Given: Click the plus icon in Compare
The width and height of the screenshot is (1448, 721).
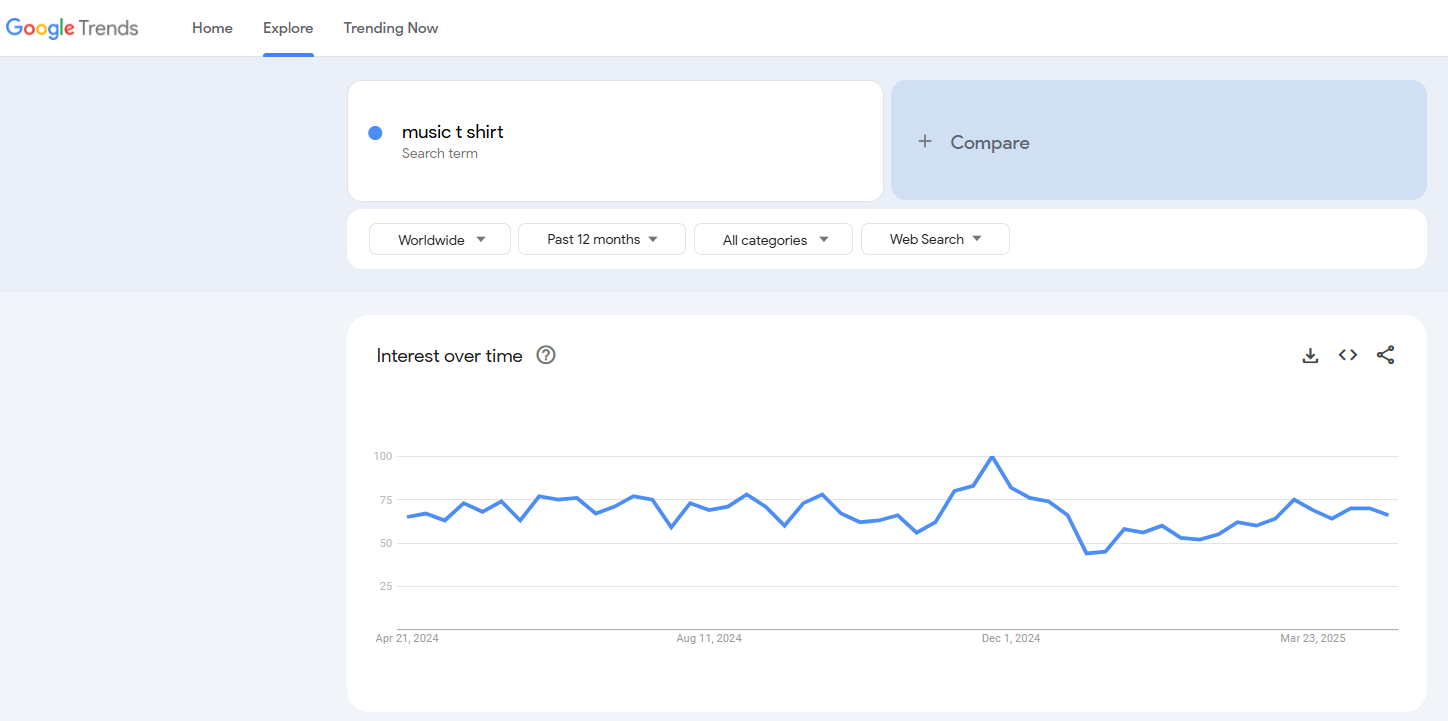Looking at the screenshot, I should tap(925, 142).
